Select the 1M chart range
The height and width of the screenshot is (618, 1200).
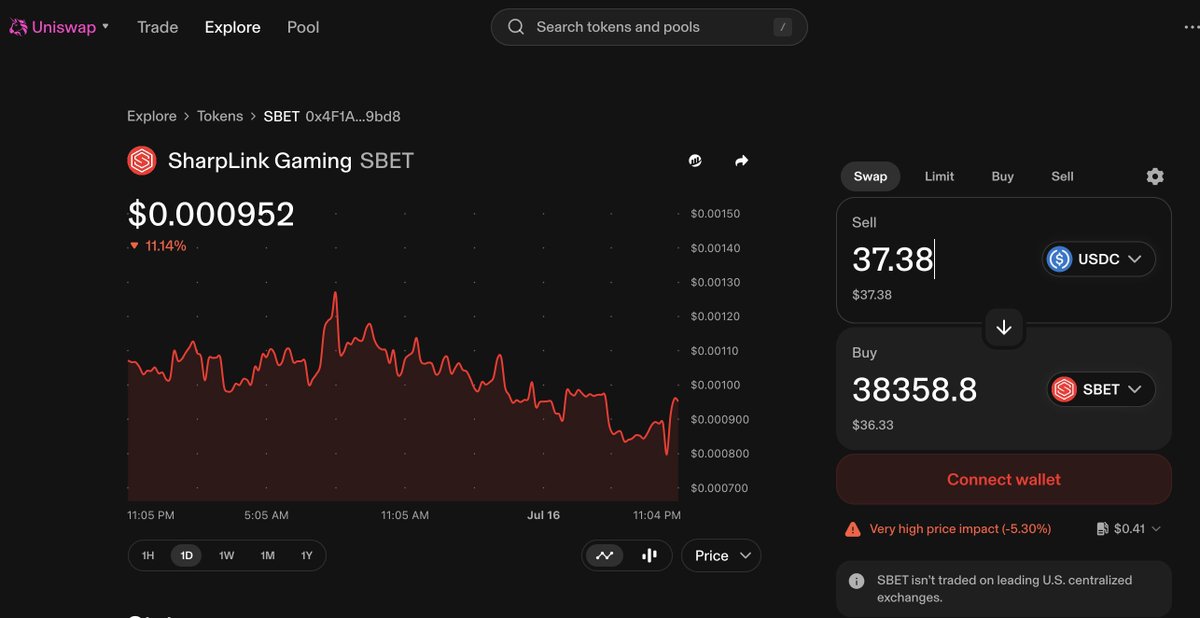(x=268, y=555)
